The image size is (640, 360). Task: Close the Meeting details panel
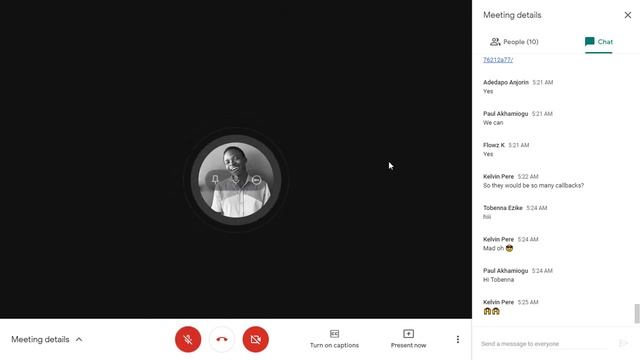pos(628,15)
